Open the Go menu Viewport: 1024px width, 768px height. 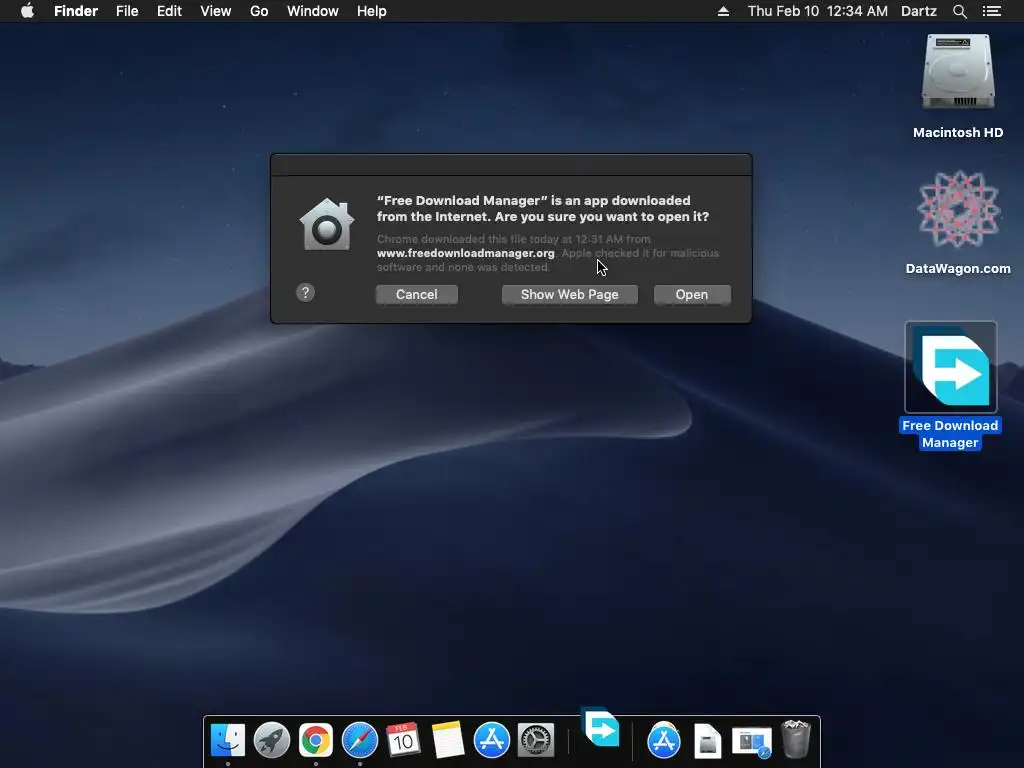(x=259, y=11)
